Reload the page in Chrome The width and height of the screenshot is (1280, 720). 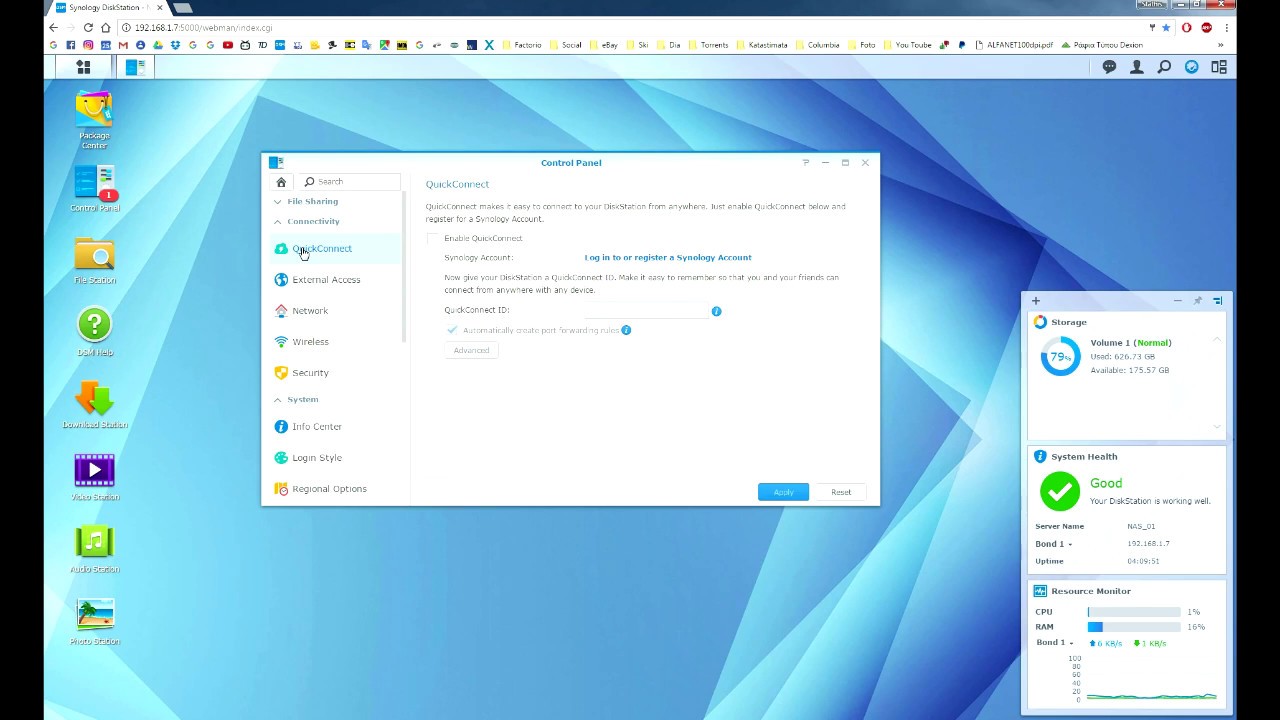click(88, 28)
